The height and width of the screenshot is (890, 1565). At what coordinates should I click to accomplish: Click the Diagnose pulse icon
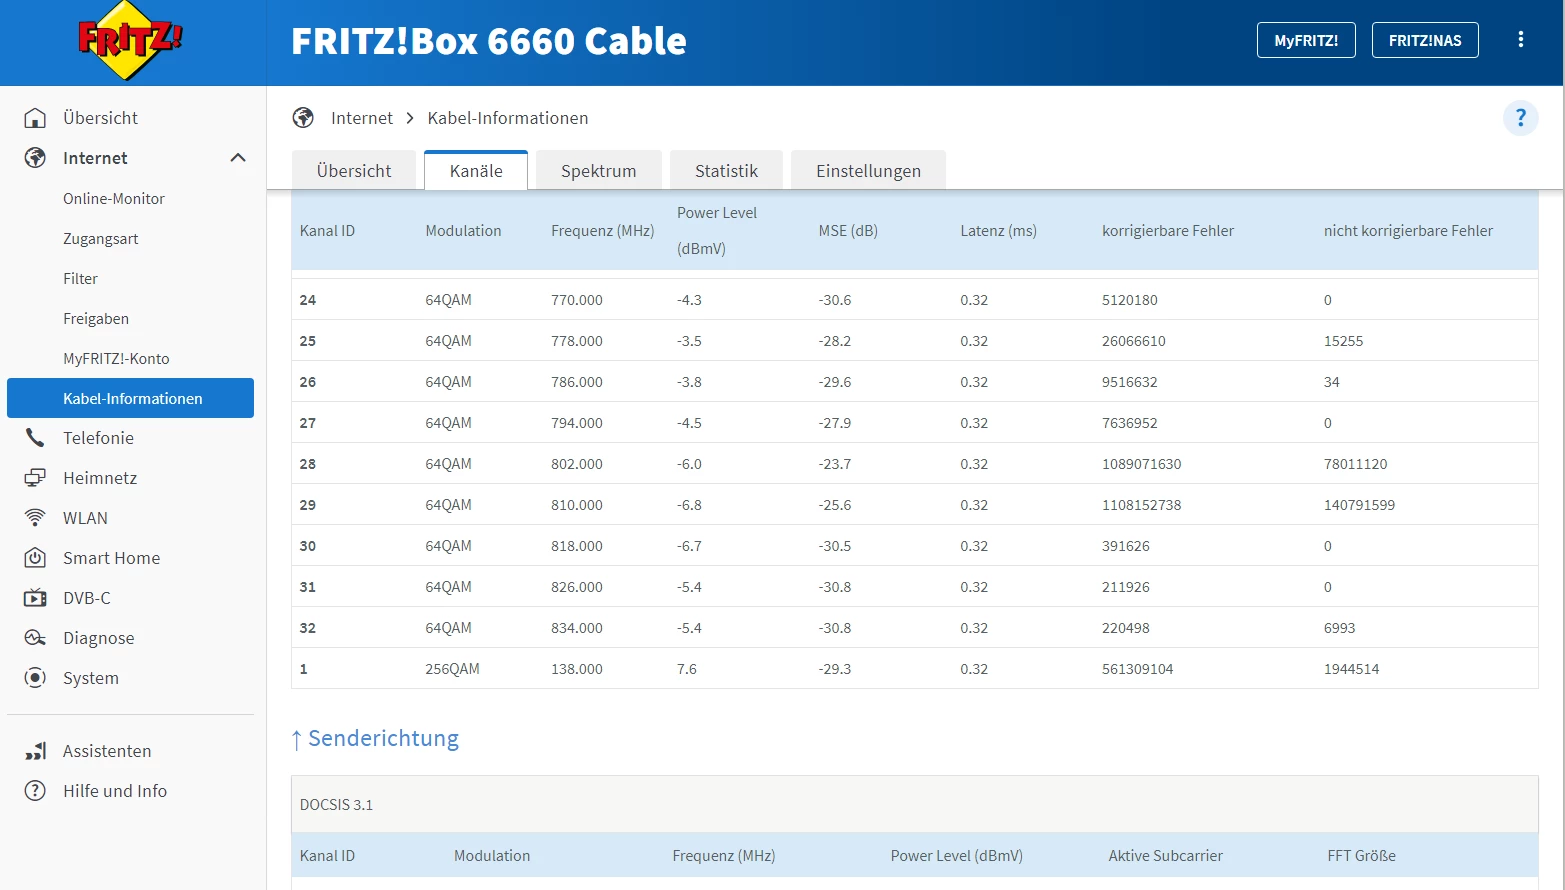[x=35, y=638]
